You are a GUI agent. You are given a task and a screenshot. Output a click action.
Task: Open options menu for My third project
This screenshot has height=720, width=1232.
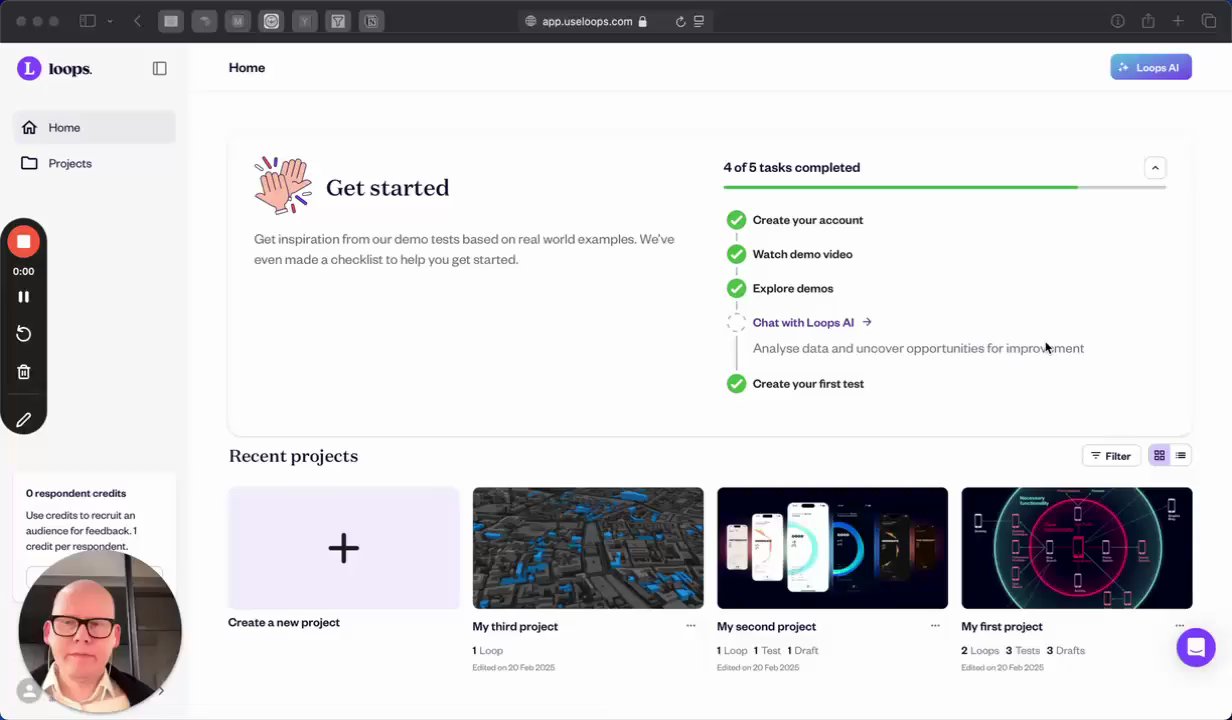point(691,626)
